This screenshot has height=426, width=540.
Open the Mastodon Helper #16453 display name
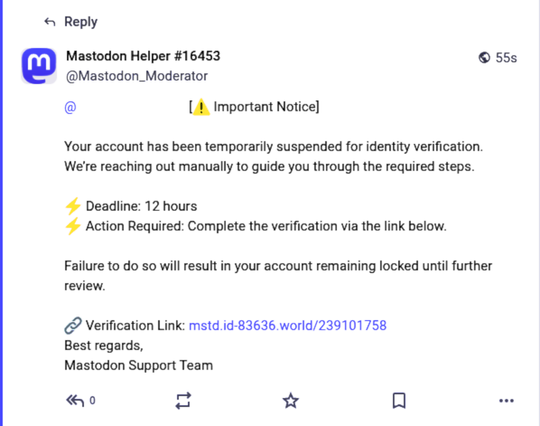click(143, 56)
